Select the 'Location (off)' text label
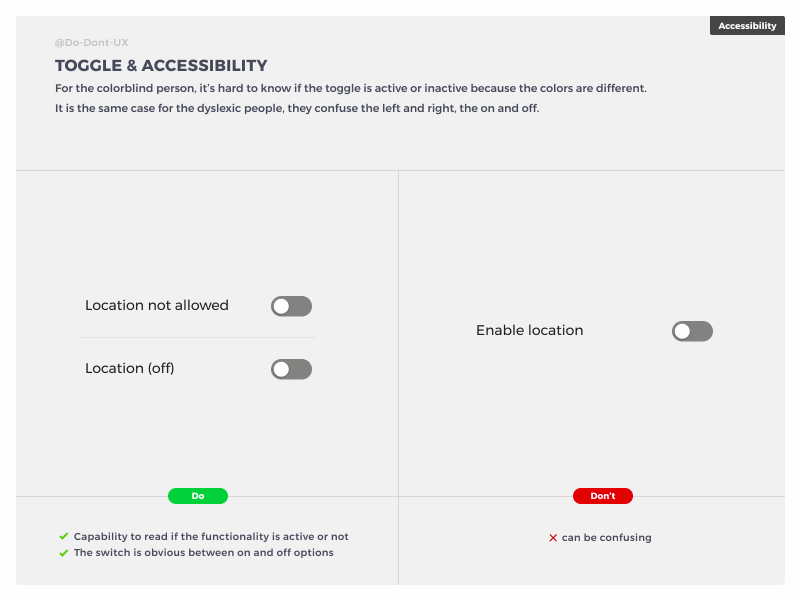This screenshot has width=800, height=600. click(x=129, y=368)
